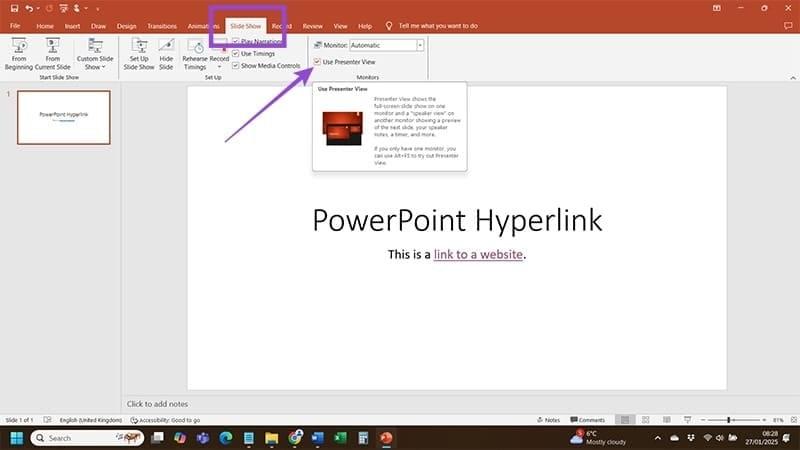Expand Custom Slide Show dropdown
800x450 pixels.
(x=95, y=62)
